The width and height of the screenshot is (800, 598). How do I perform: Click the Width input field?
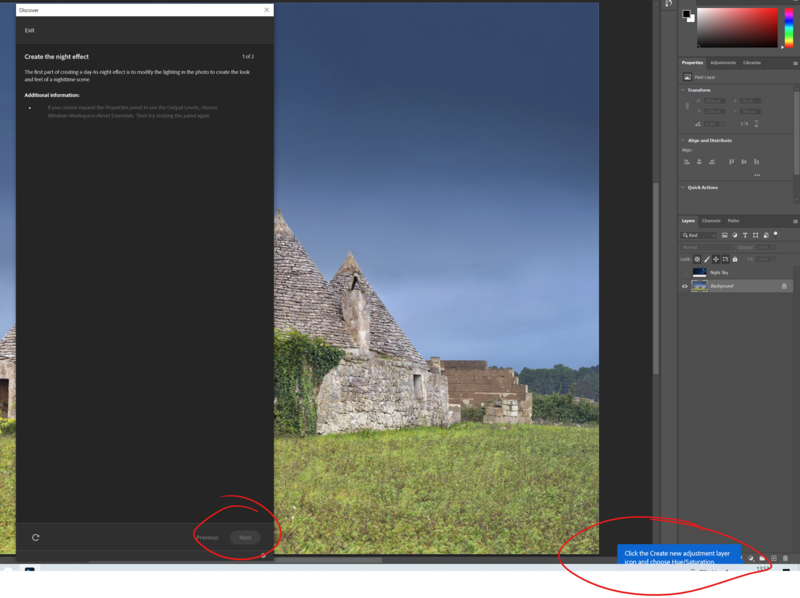coord(714,101)
